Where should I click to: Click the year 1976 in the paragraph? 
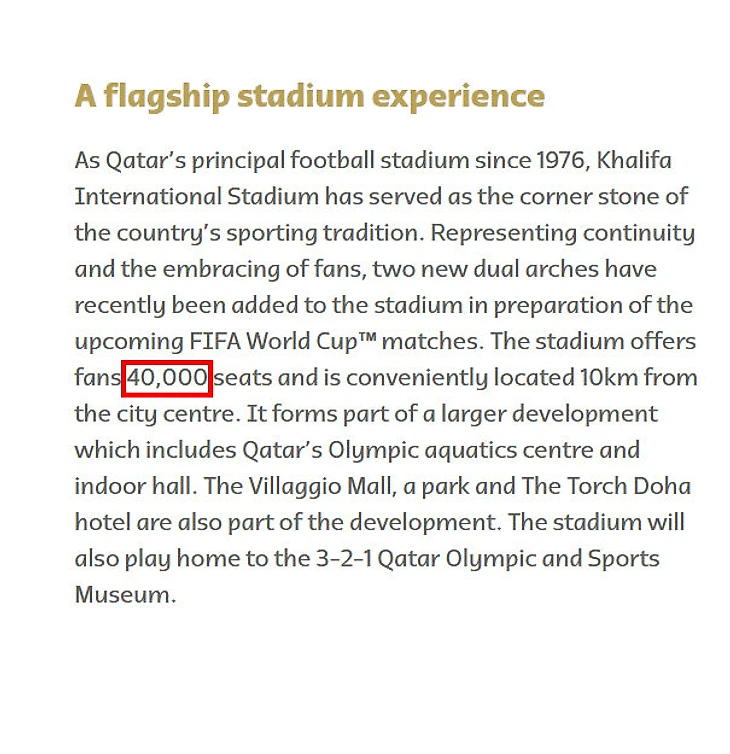pyautogui.click(x=565, y=161)
